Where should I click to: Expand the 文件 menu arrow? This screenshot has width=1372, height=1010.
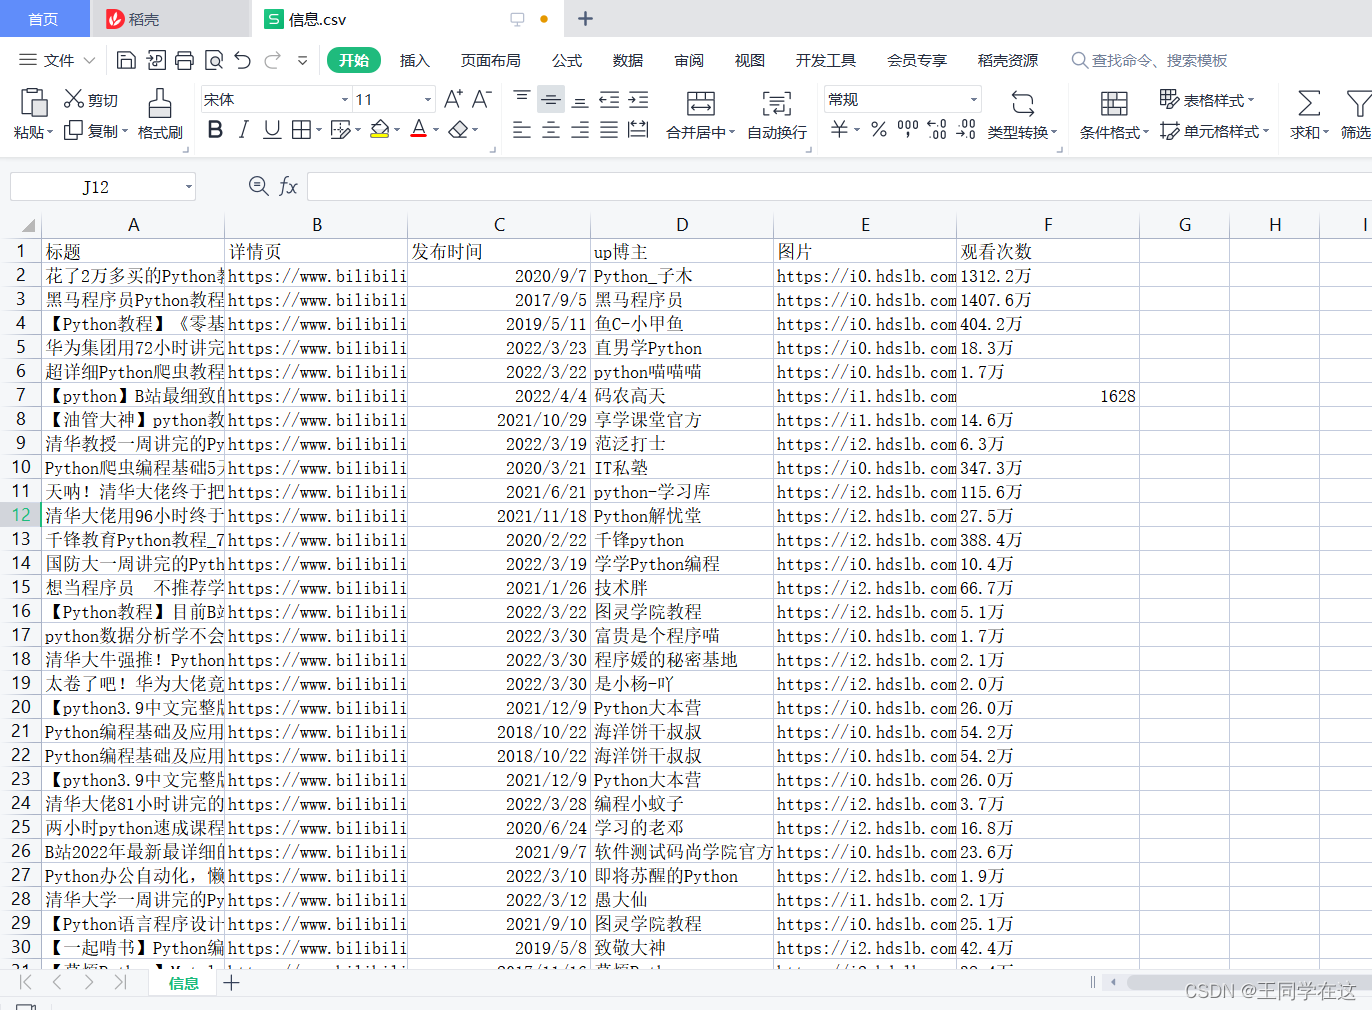click(89, 60)
